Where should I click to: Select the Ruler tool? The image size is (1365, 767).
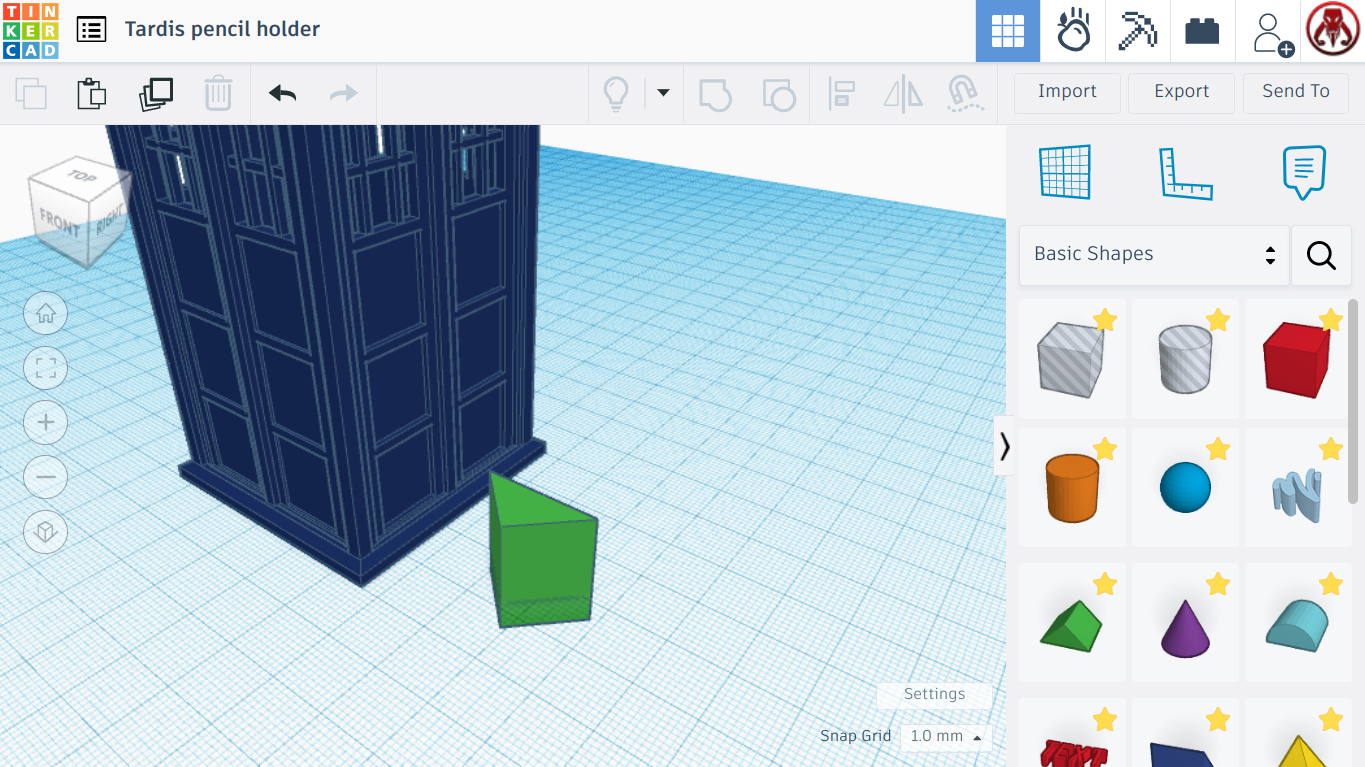point(1185,173)
